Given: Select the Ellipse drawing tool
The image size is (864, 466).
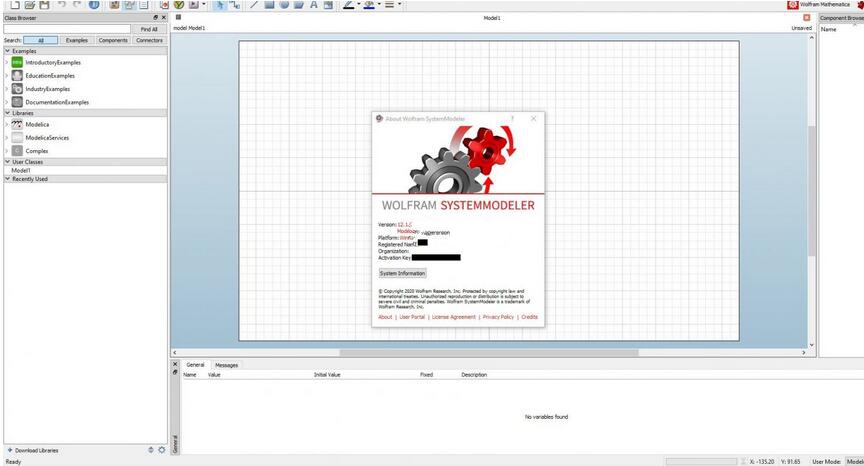Looking at the screenshot, I should point(284,4).
